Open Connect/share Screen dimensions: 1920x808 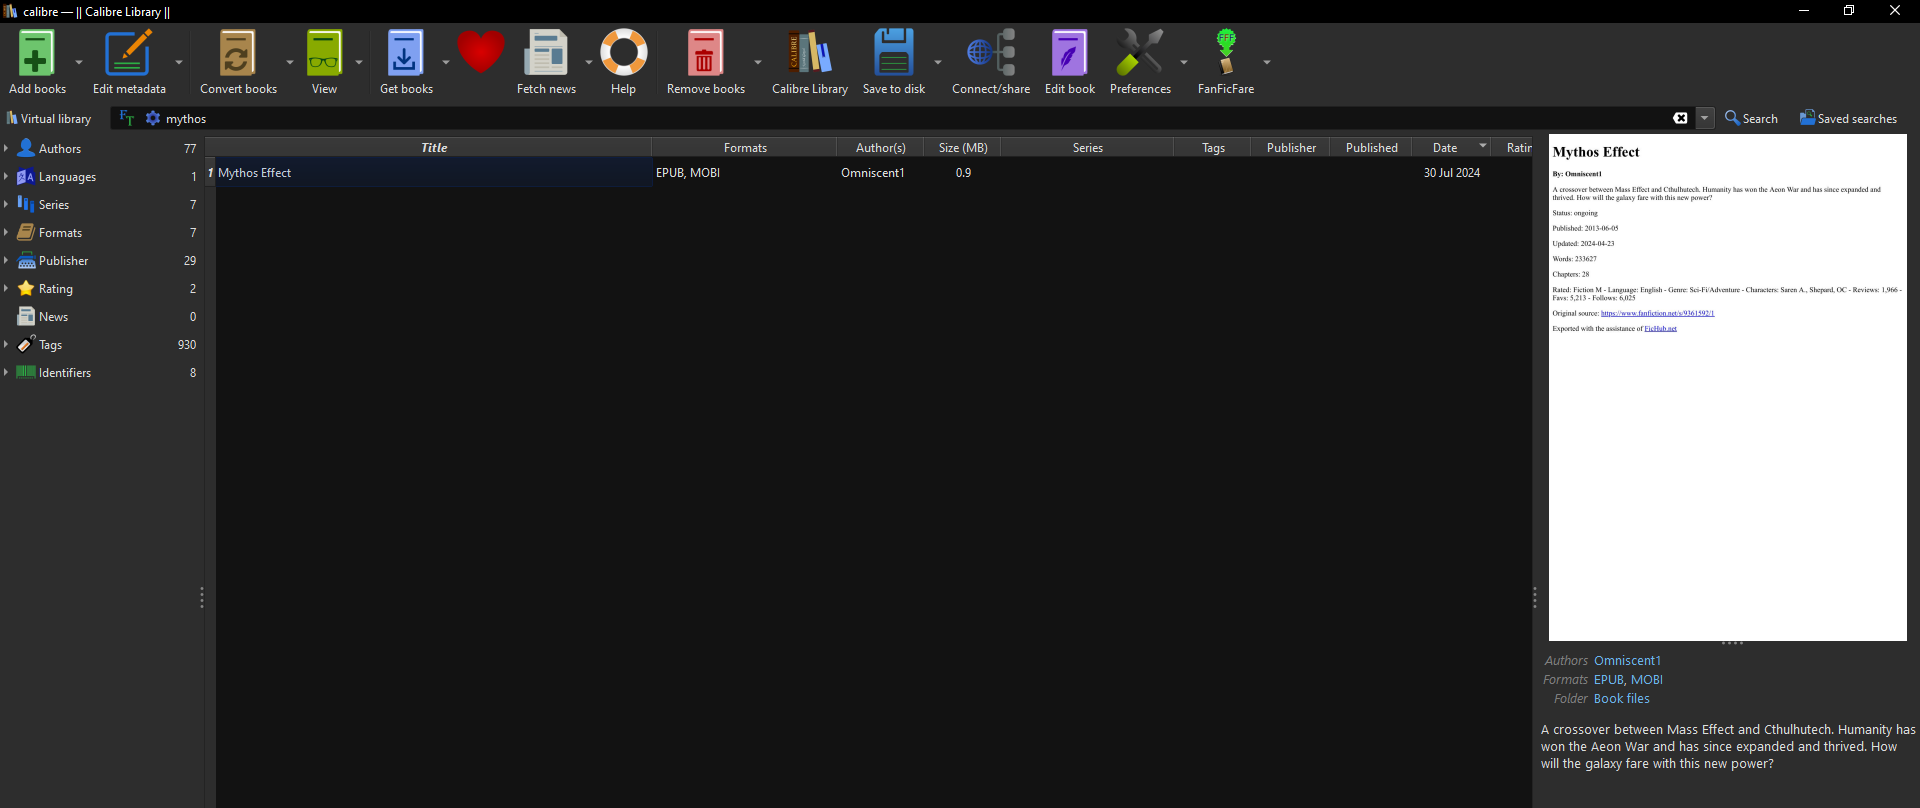click(991, 53)
